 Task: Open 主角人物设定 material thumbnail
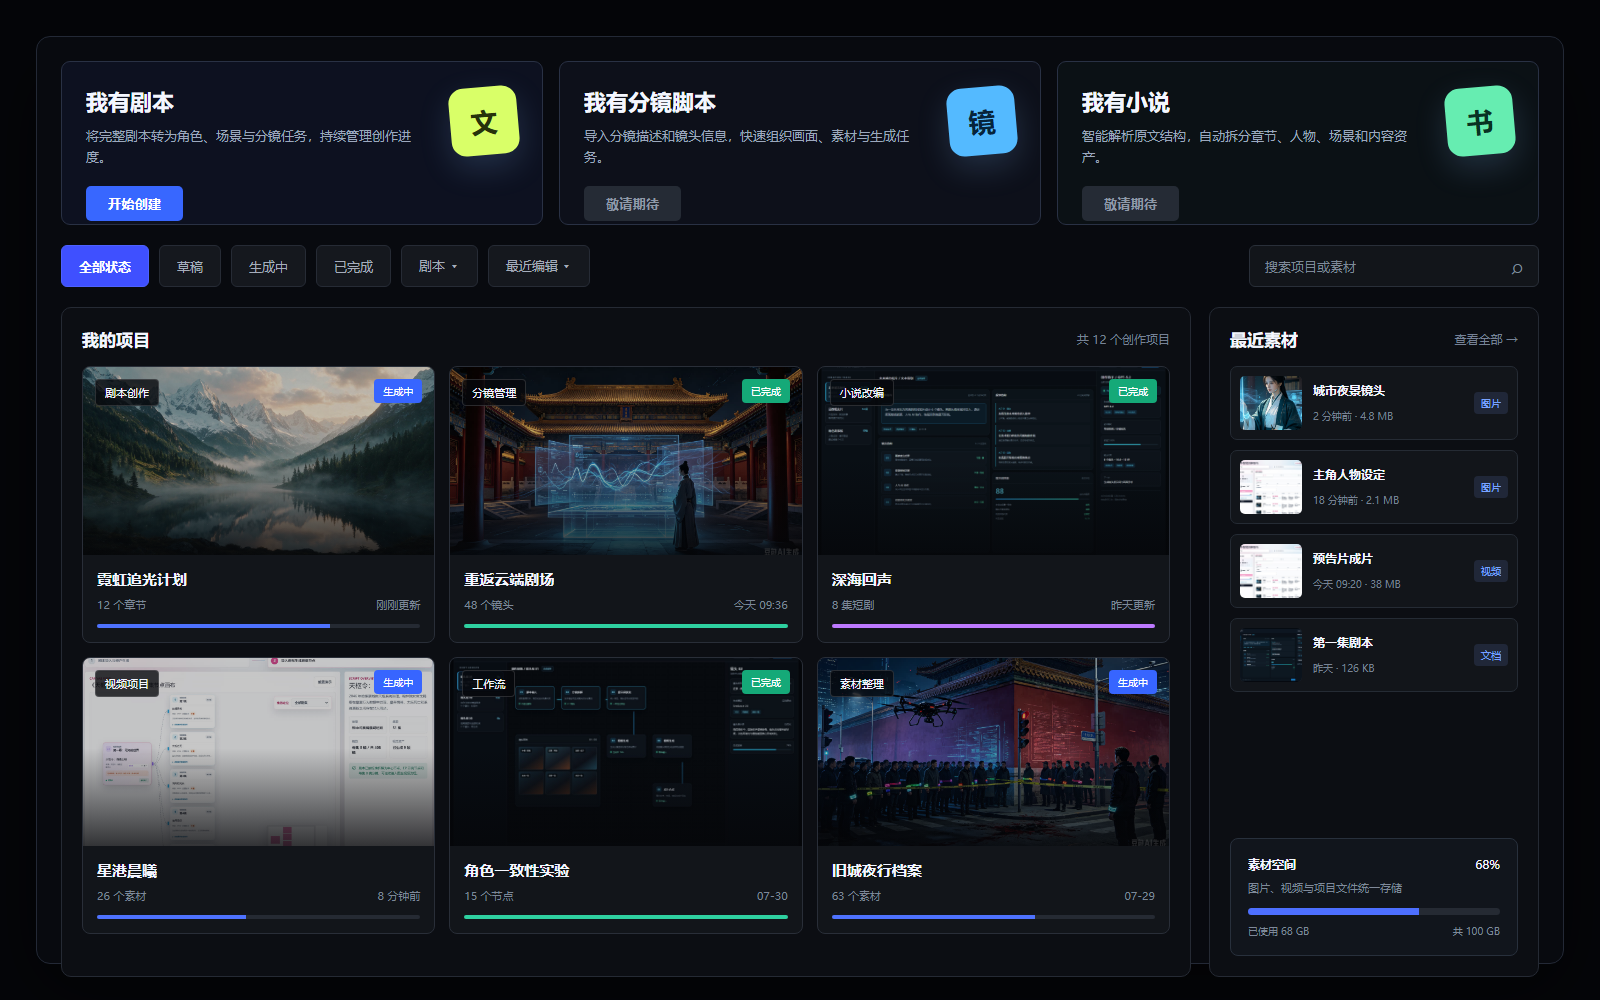[1271, 487]
